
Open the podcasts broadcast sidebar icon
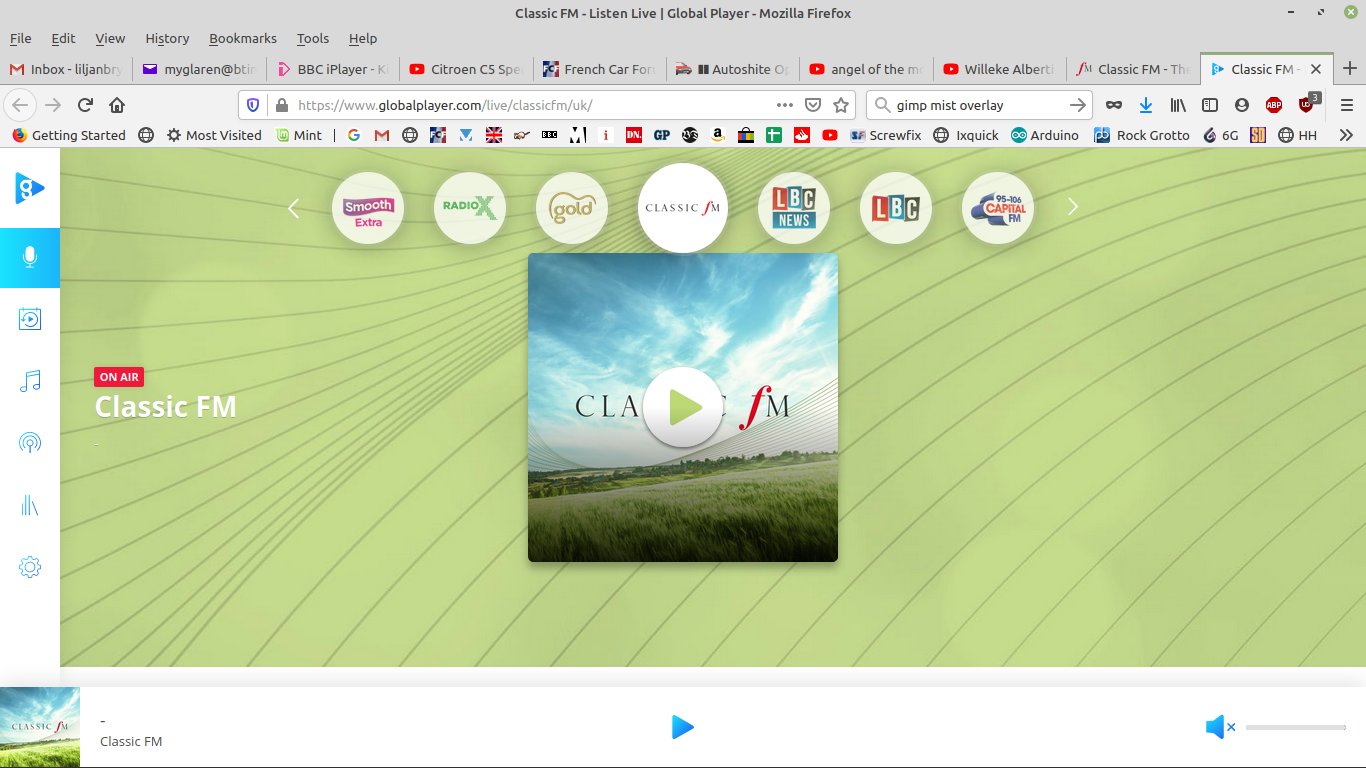(x=30, y=443)
